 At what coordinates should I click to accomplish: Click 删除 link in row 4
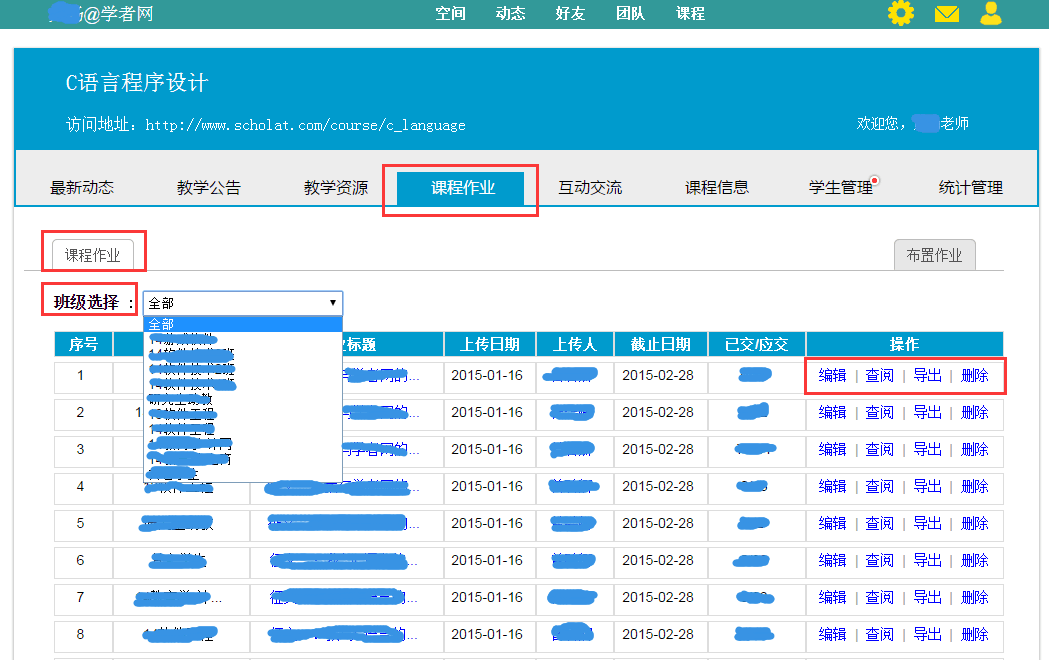(x=974, y=486)
